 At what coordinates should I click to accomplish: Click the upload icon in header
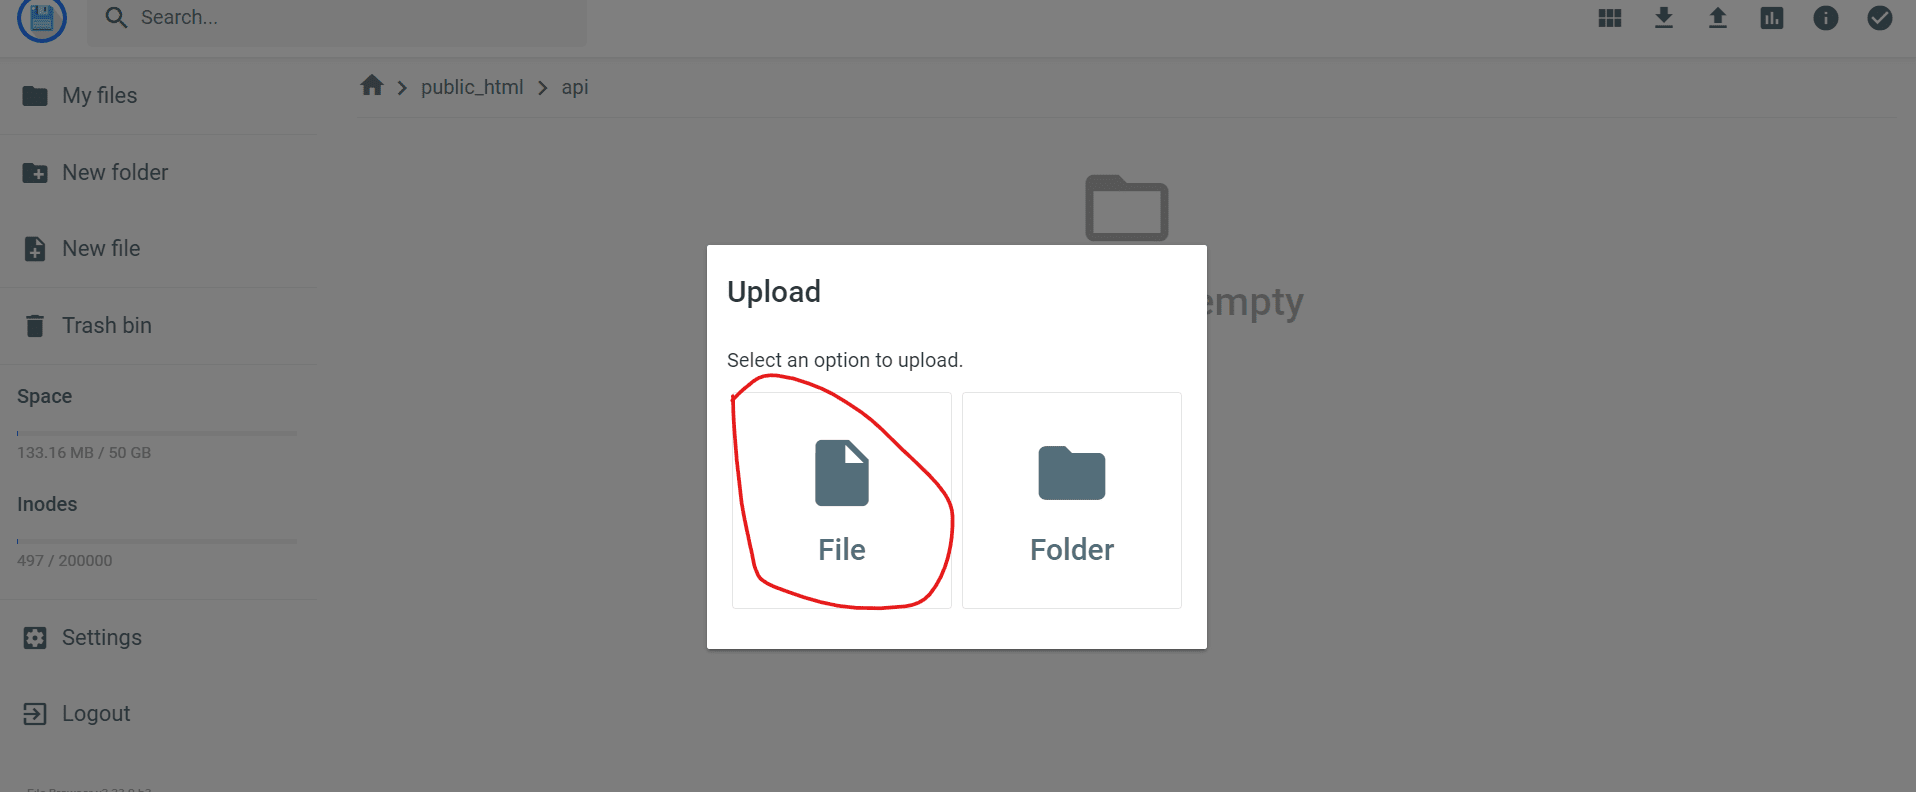point(1718,18)
